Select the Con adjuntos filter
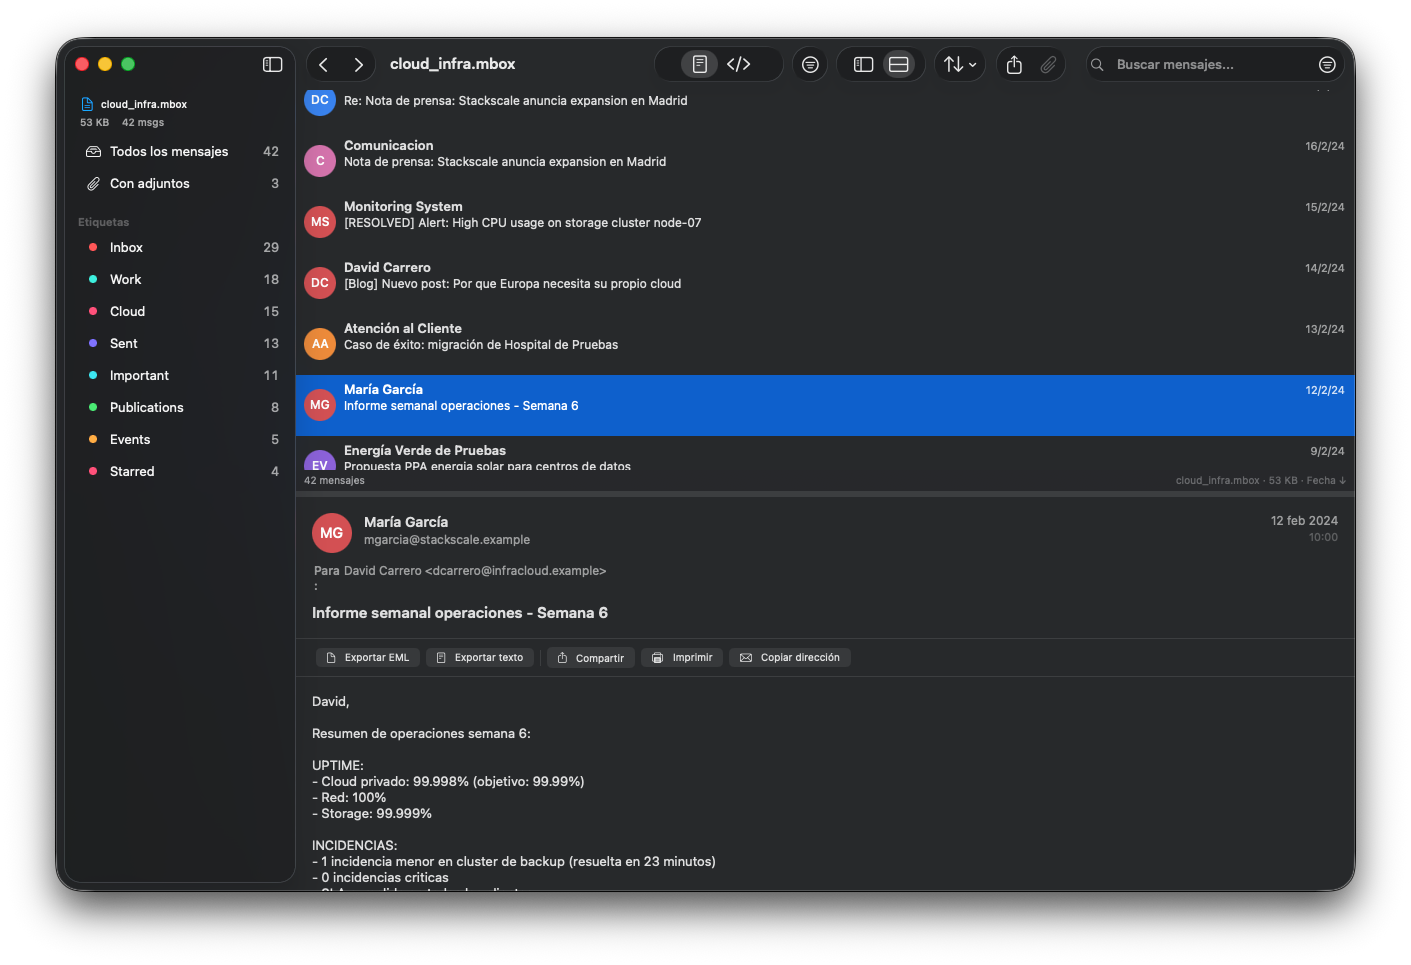1411x965 pixels. coord(150,183)
